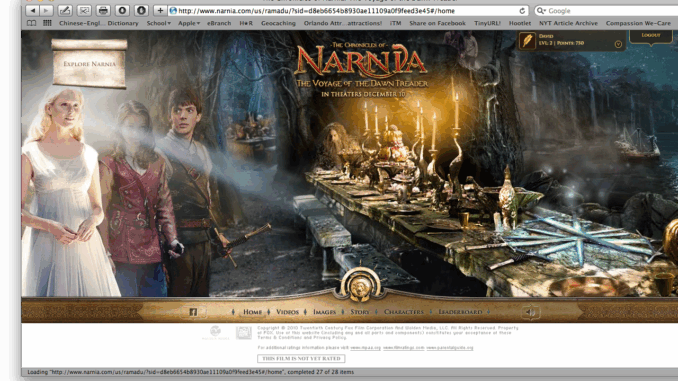Click Share on Facebook bookmark
This screenshot has height=381, width=678.
tap(437, 23)
